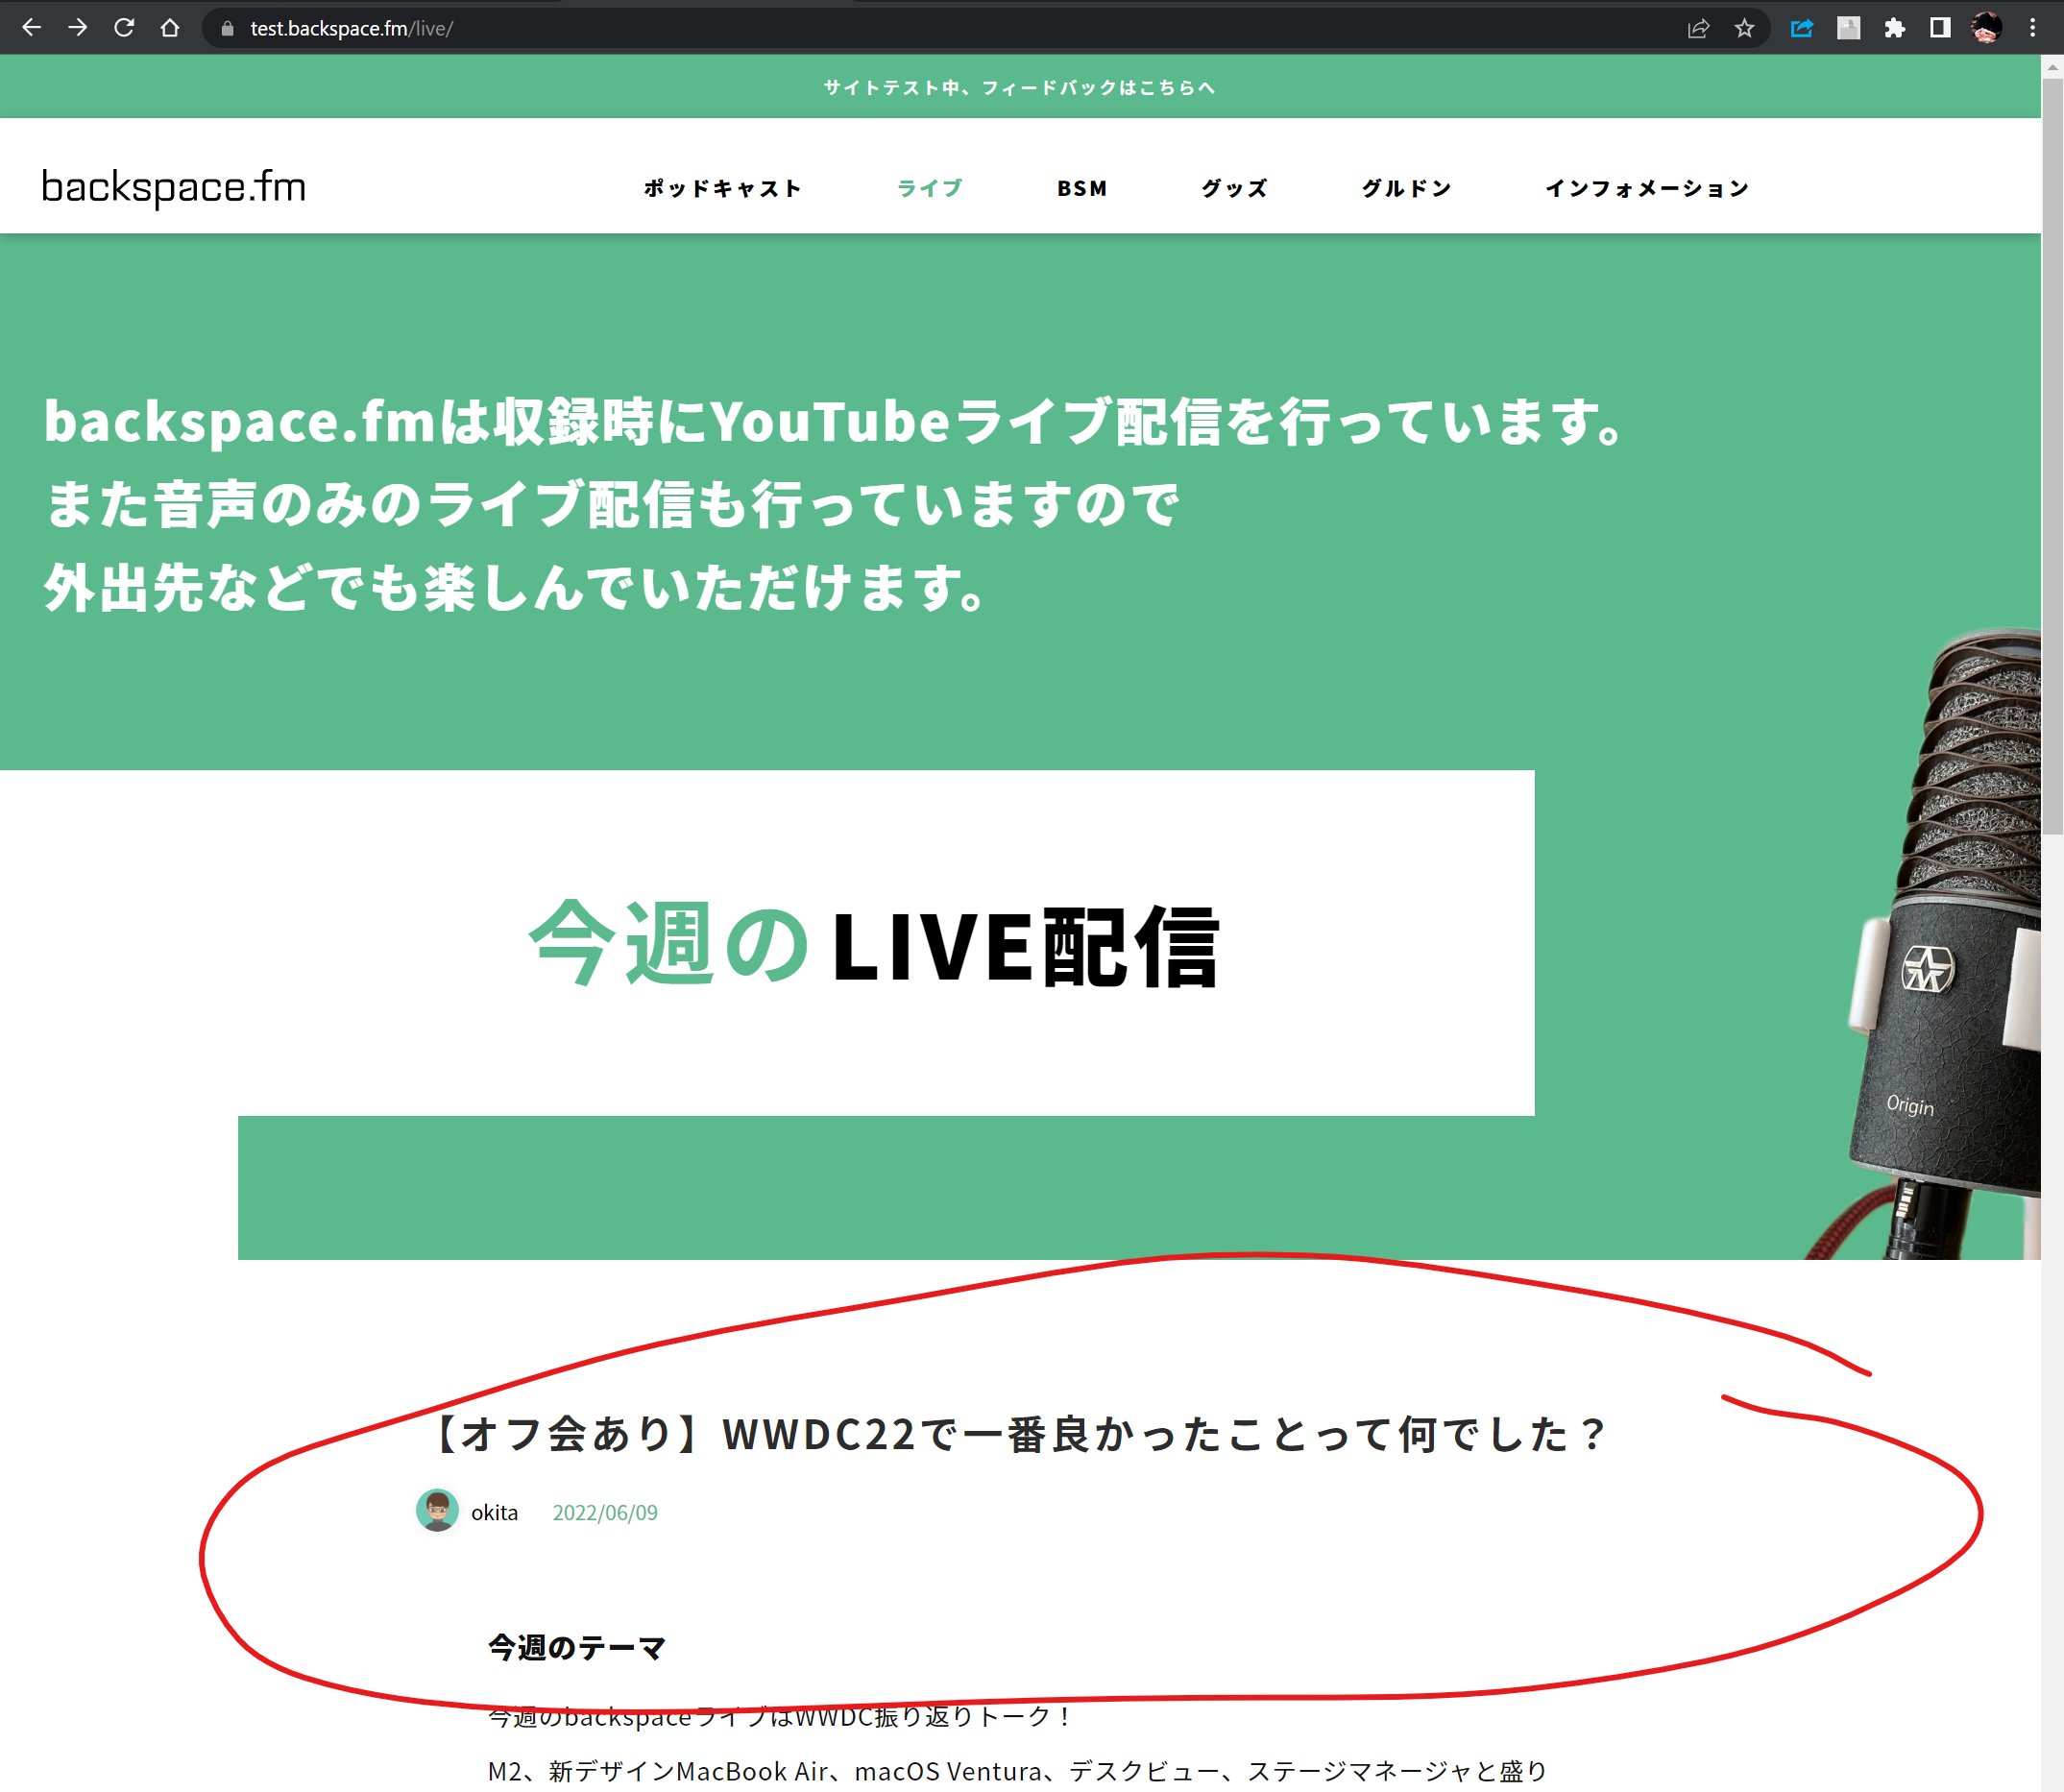The height and width of the screenshot is (1792, 2064).
Task: Open the インフォメーション menu item
Action: [1646, 188]
